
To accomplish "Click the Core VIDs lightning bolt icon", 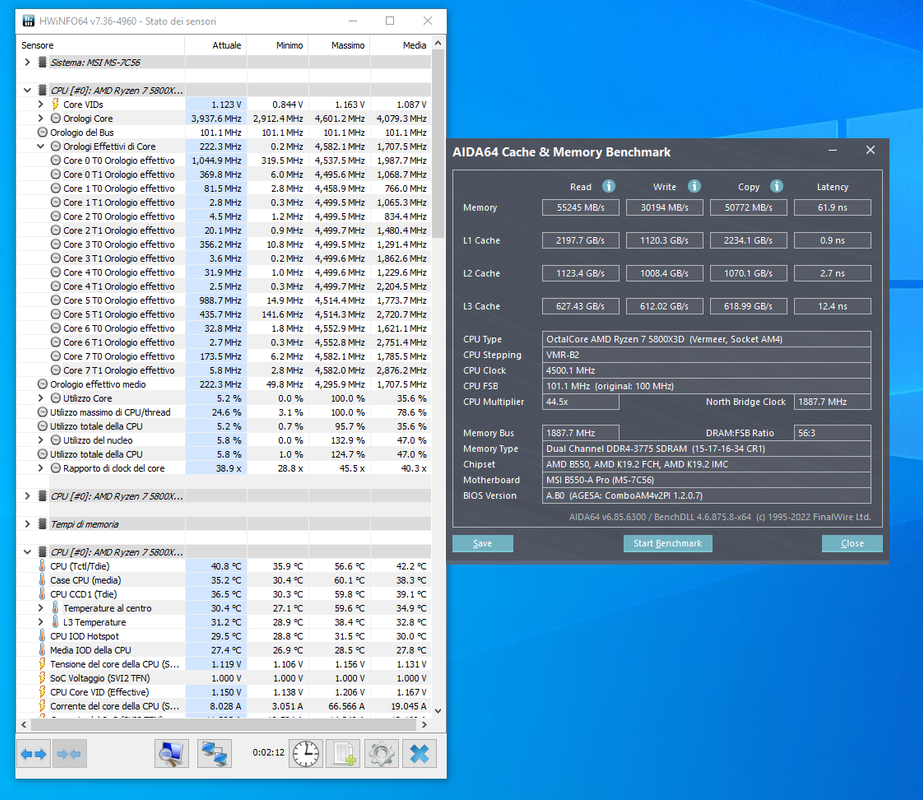I will tap(55, 104).
